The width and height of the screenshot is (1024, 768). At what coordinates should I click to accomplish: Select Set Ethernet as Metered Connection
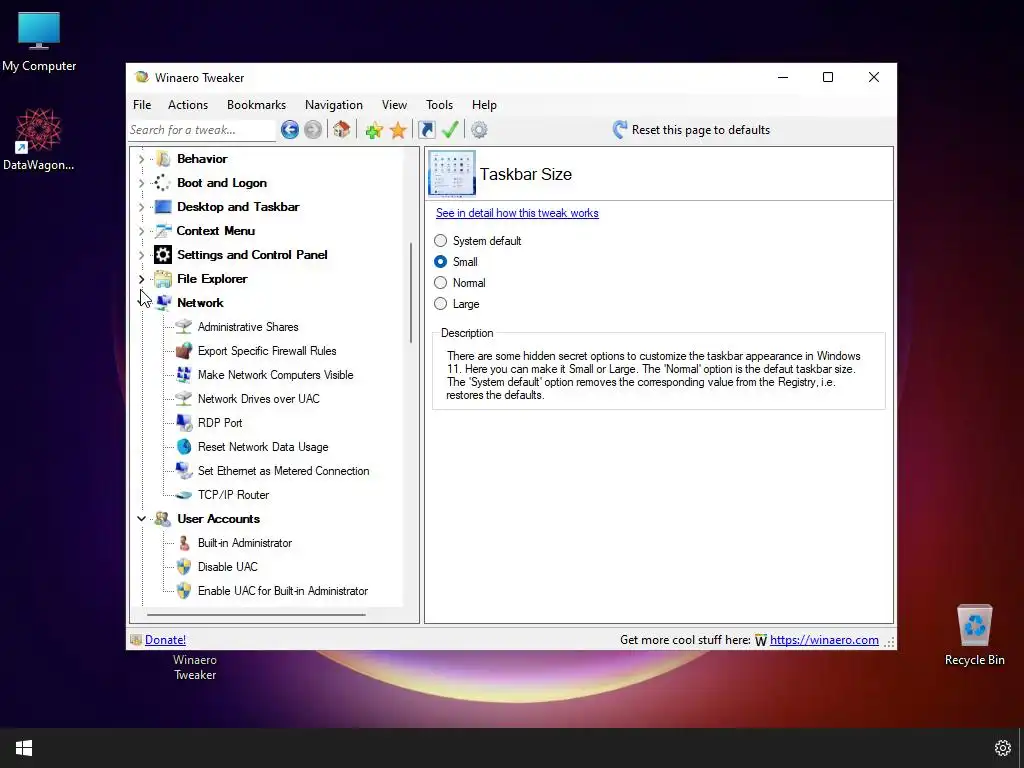[x=283, y=471]
